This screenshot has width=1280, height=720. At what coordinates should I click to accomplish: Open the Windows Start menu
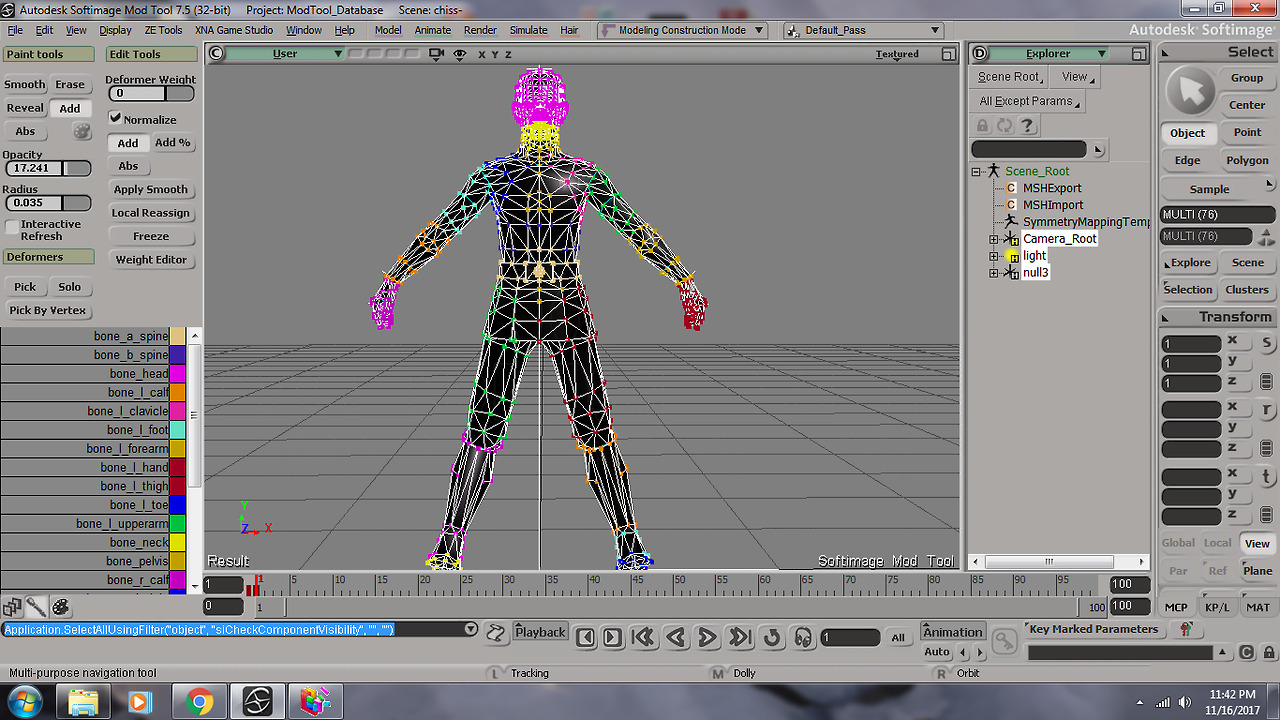click(24, 701)
